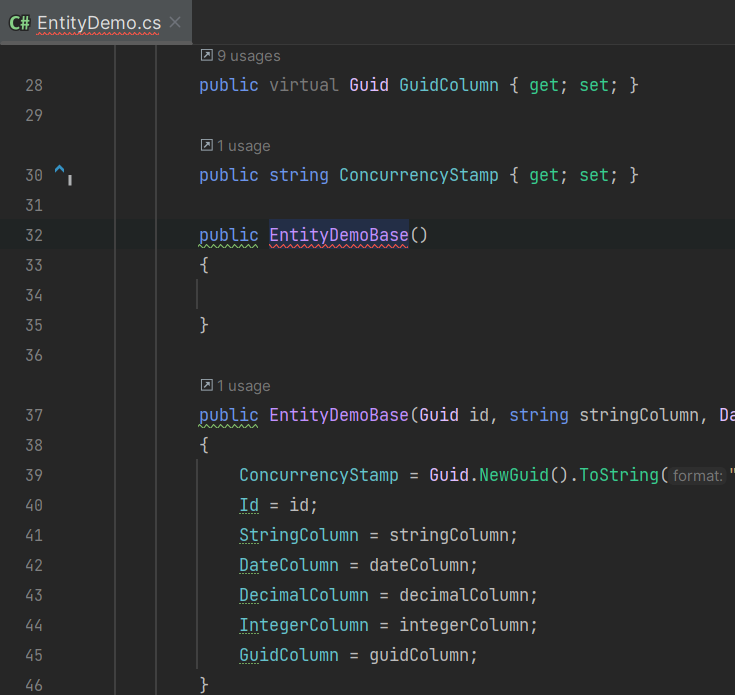Click the C# file icon in the tab

click(19, 22)
